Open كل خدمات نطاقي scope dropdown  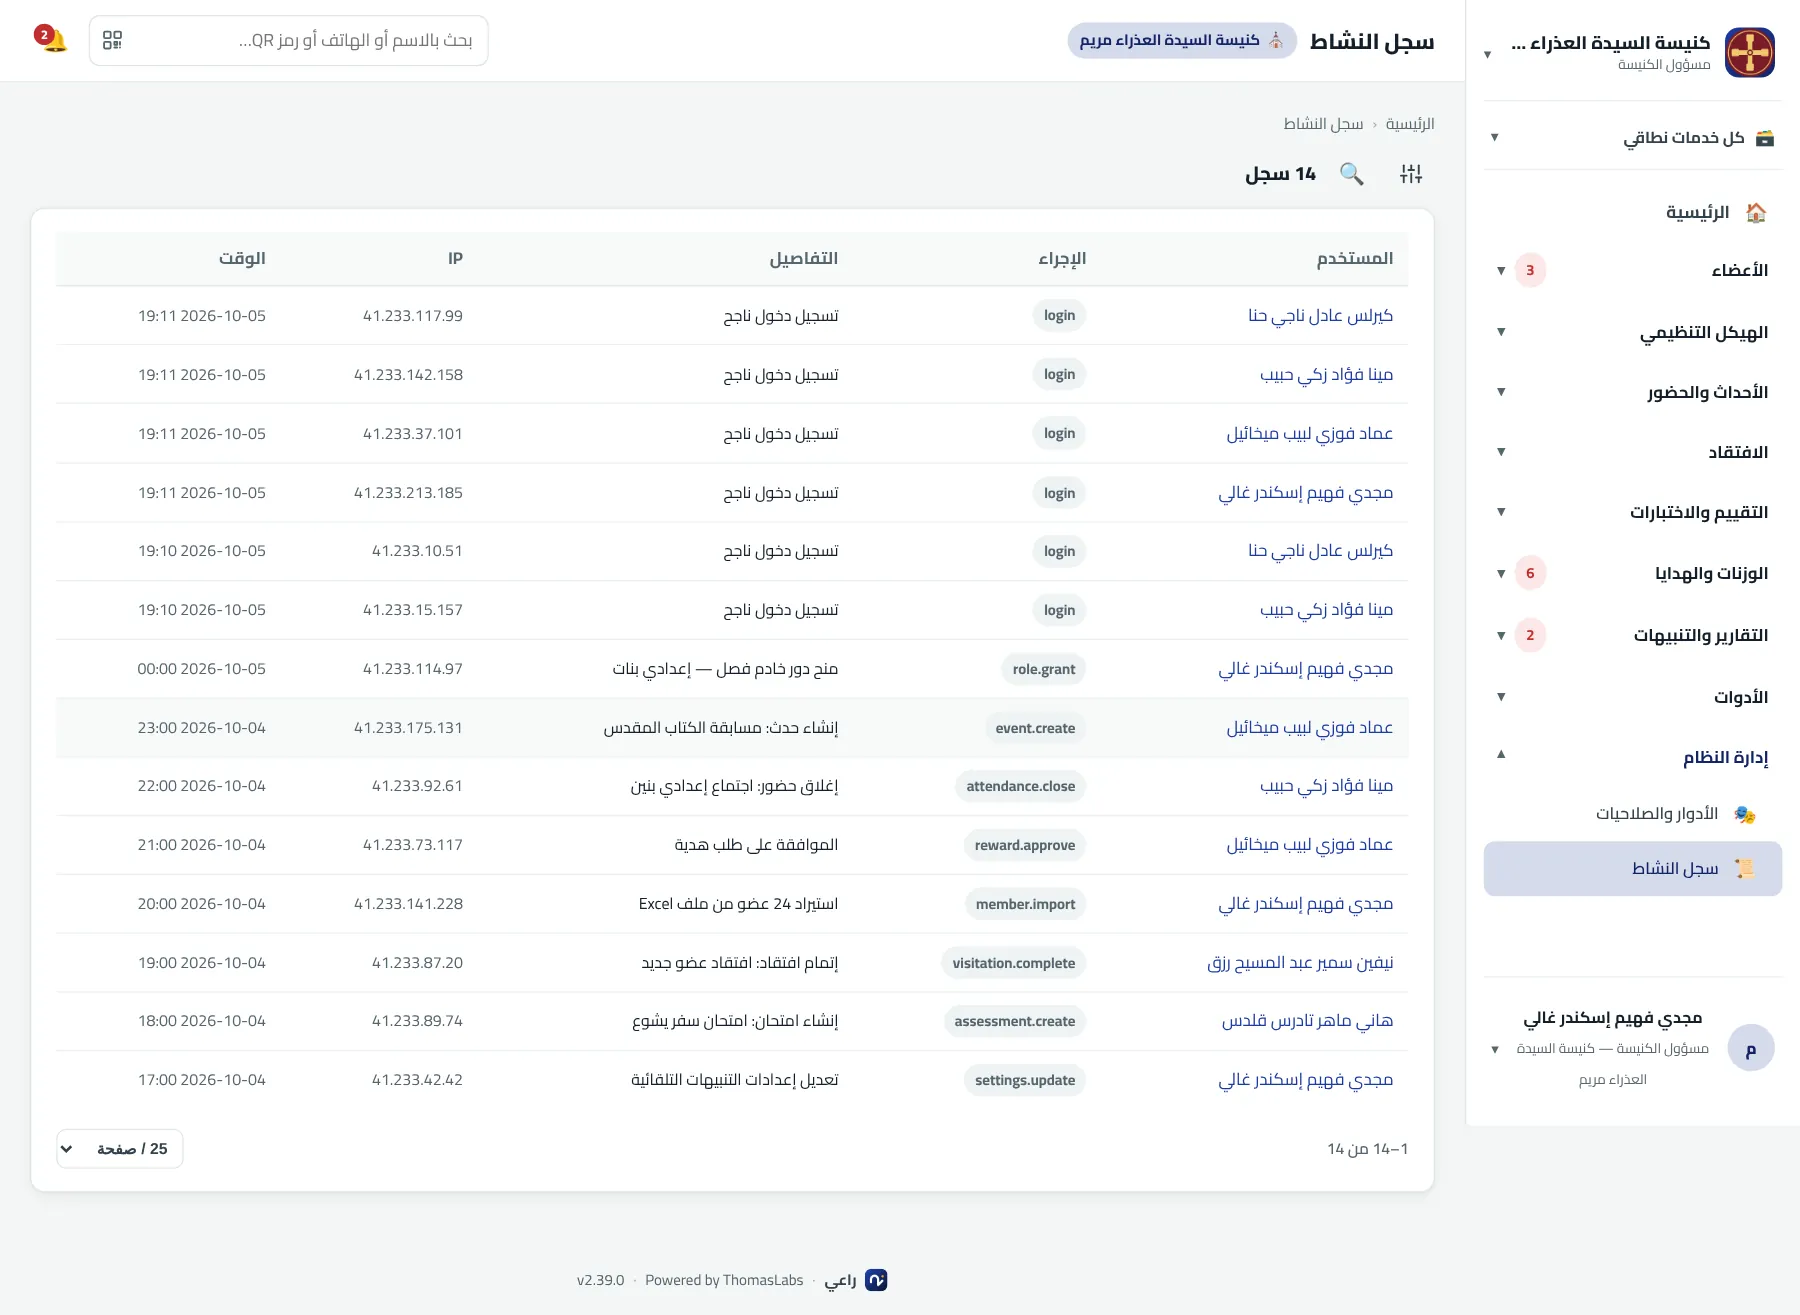(x=1633, y=137)
